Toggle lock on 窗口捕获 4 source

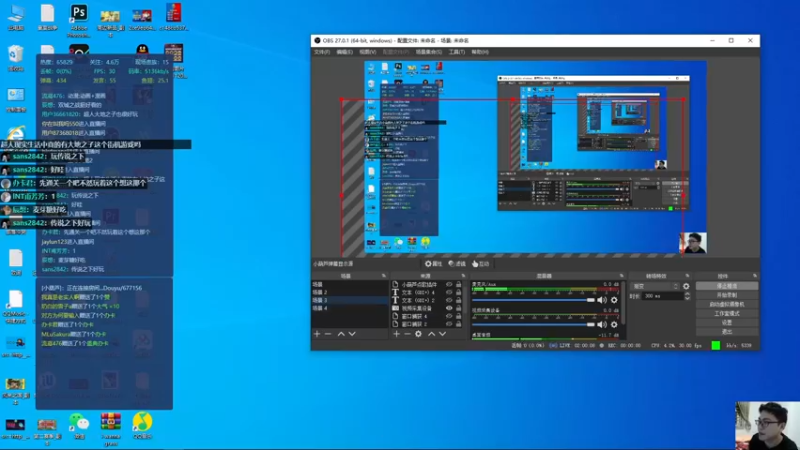pos(458,316)
